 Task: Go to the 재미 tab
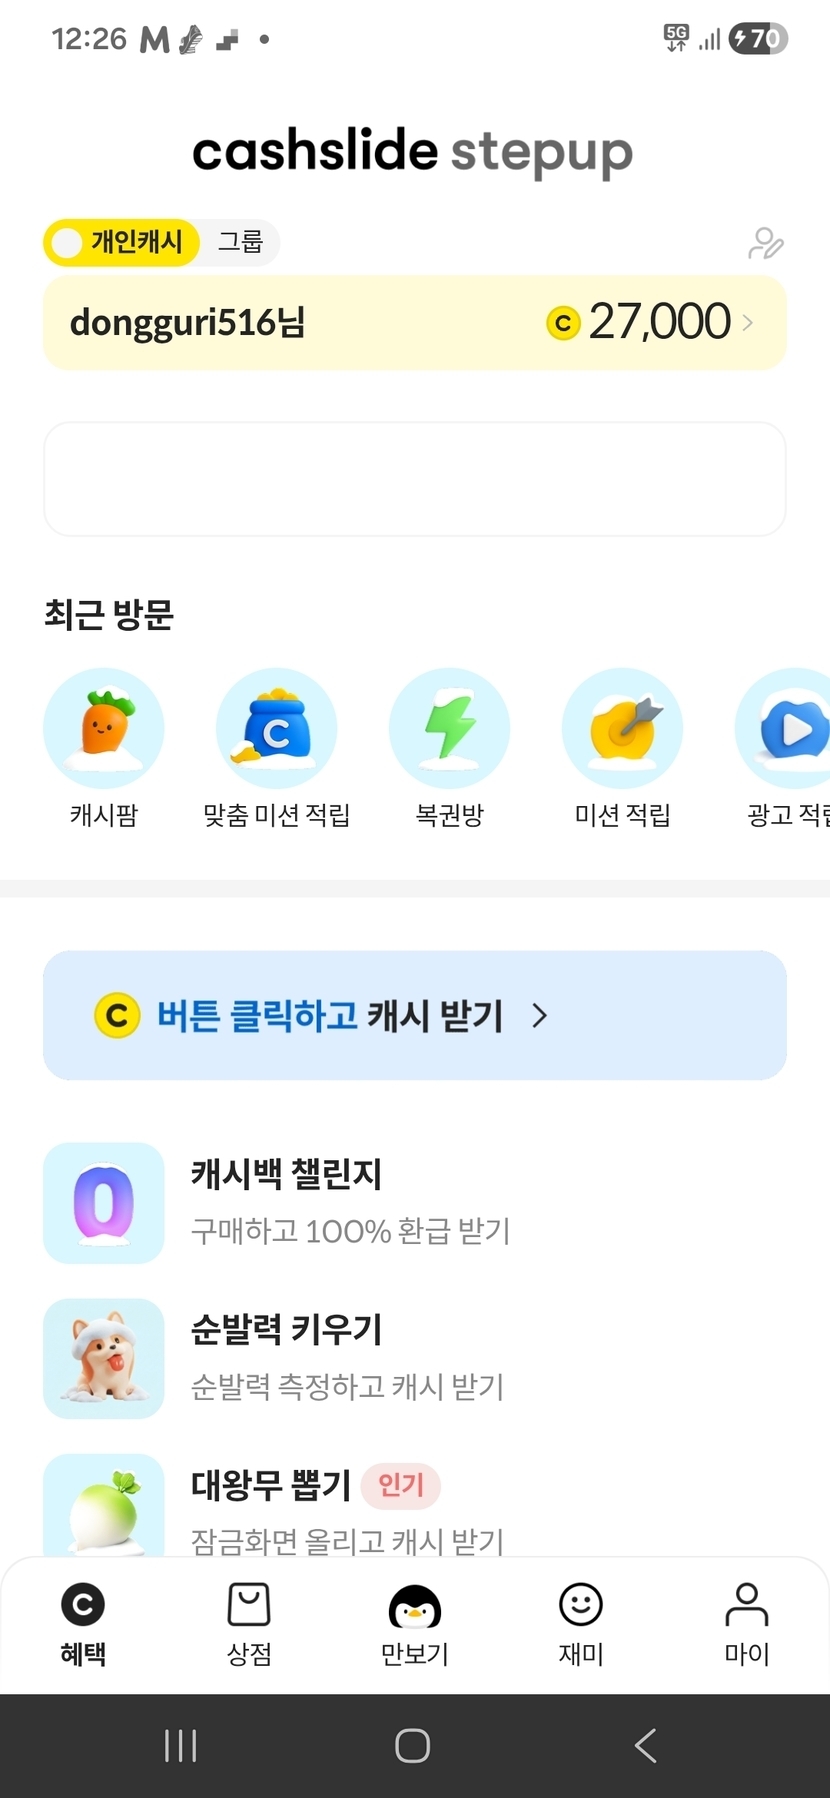581,1624
